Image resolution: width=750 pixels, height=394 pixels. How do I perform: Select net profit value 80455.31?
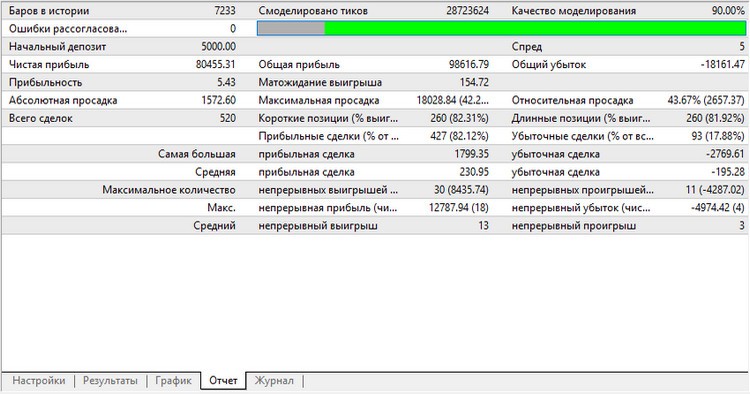pos(216,65)
